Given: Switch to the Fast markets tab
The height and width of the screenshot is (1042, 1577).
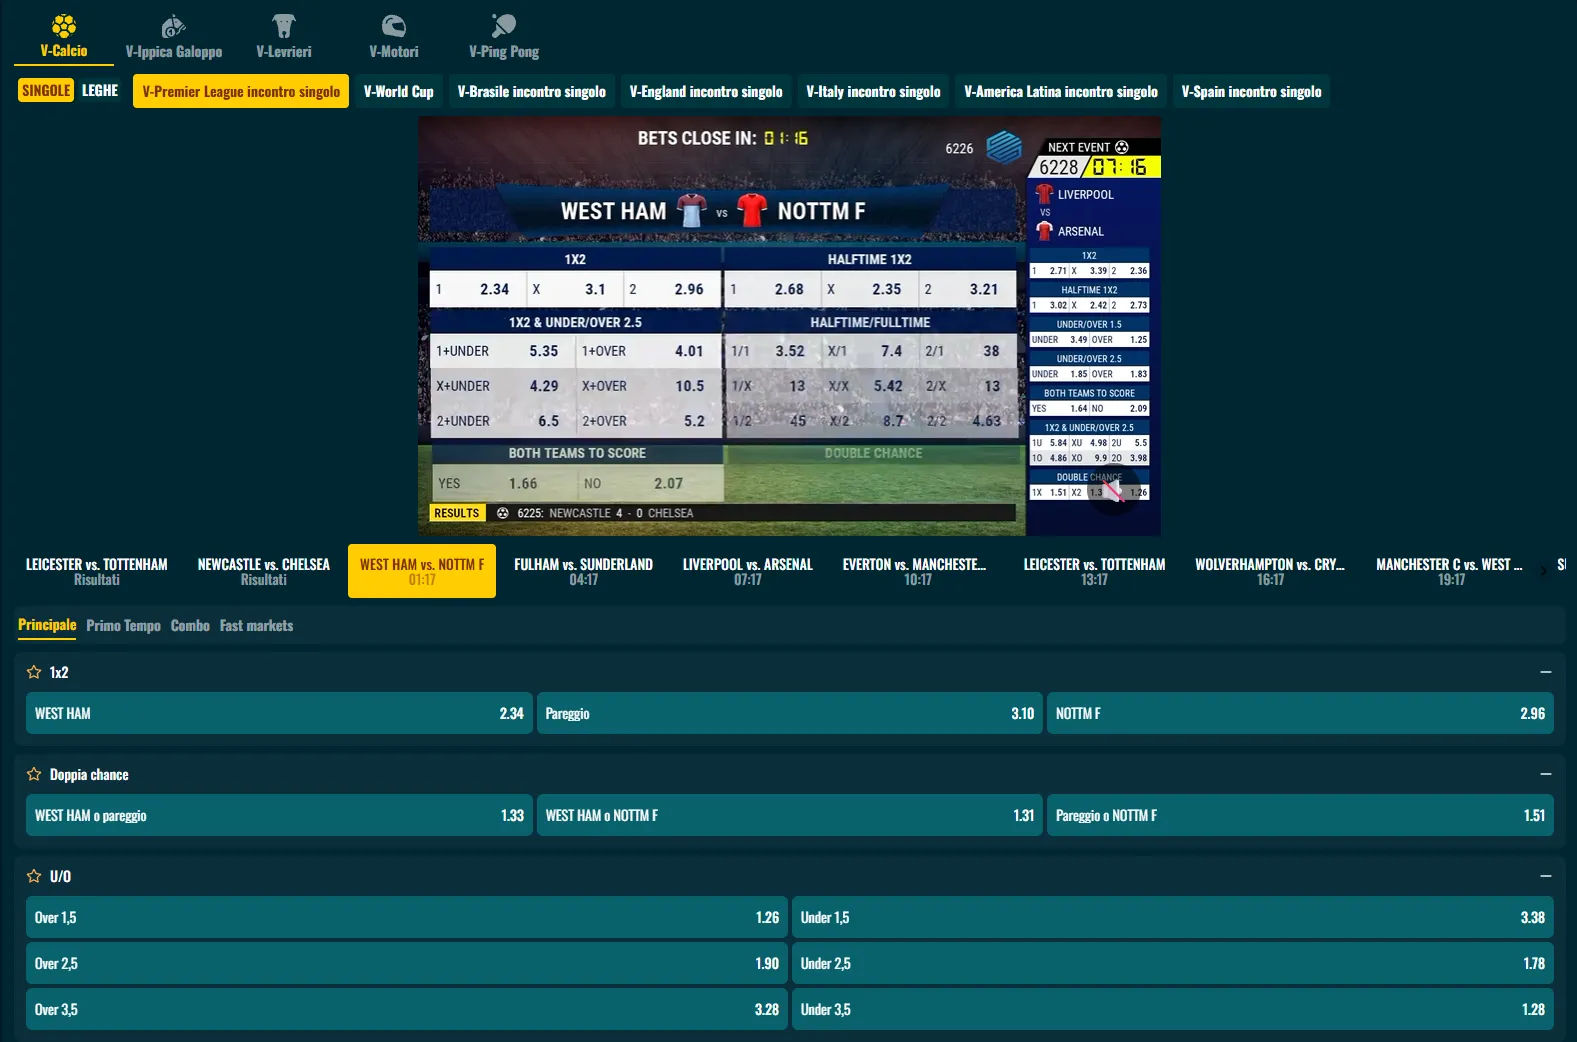Looking at the screenshot, I should coord(256,625).
